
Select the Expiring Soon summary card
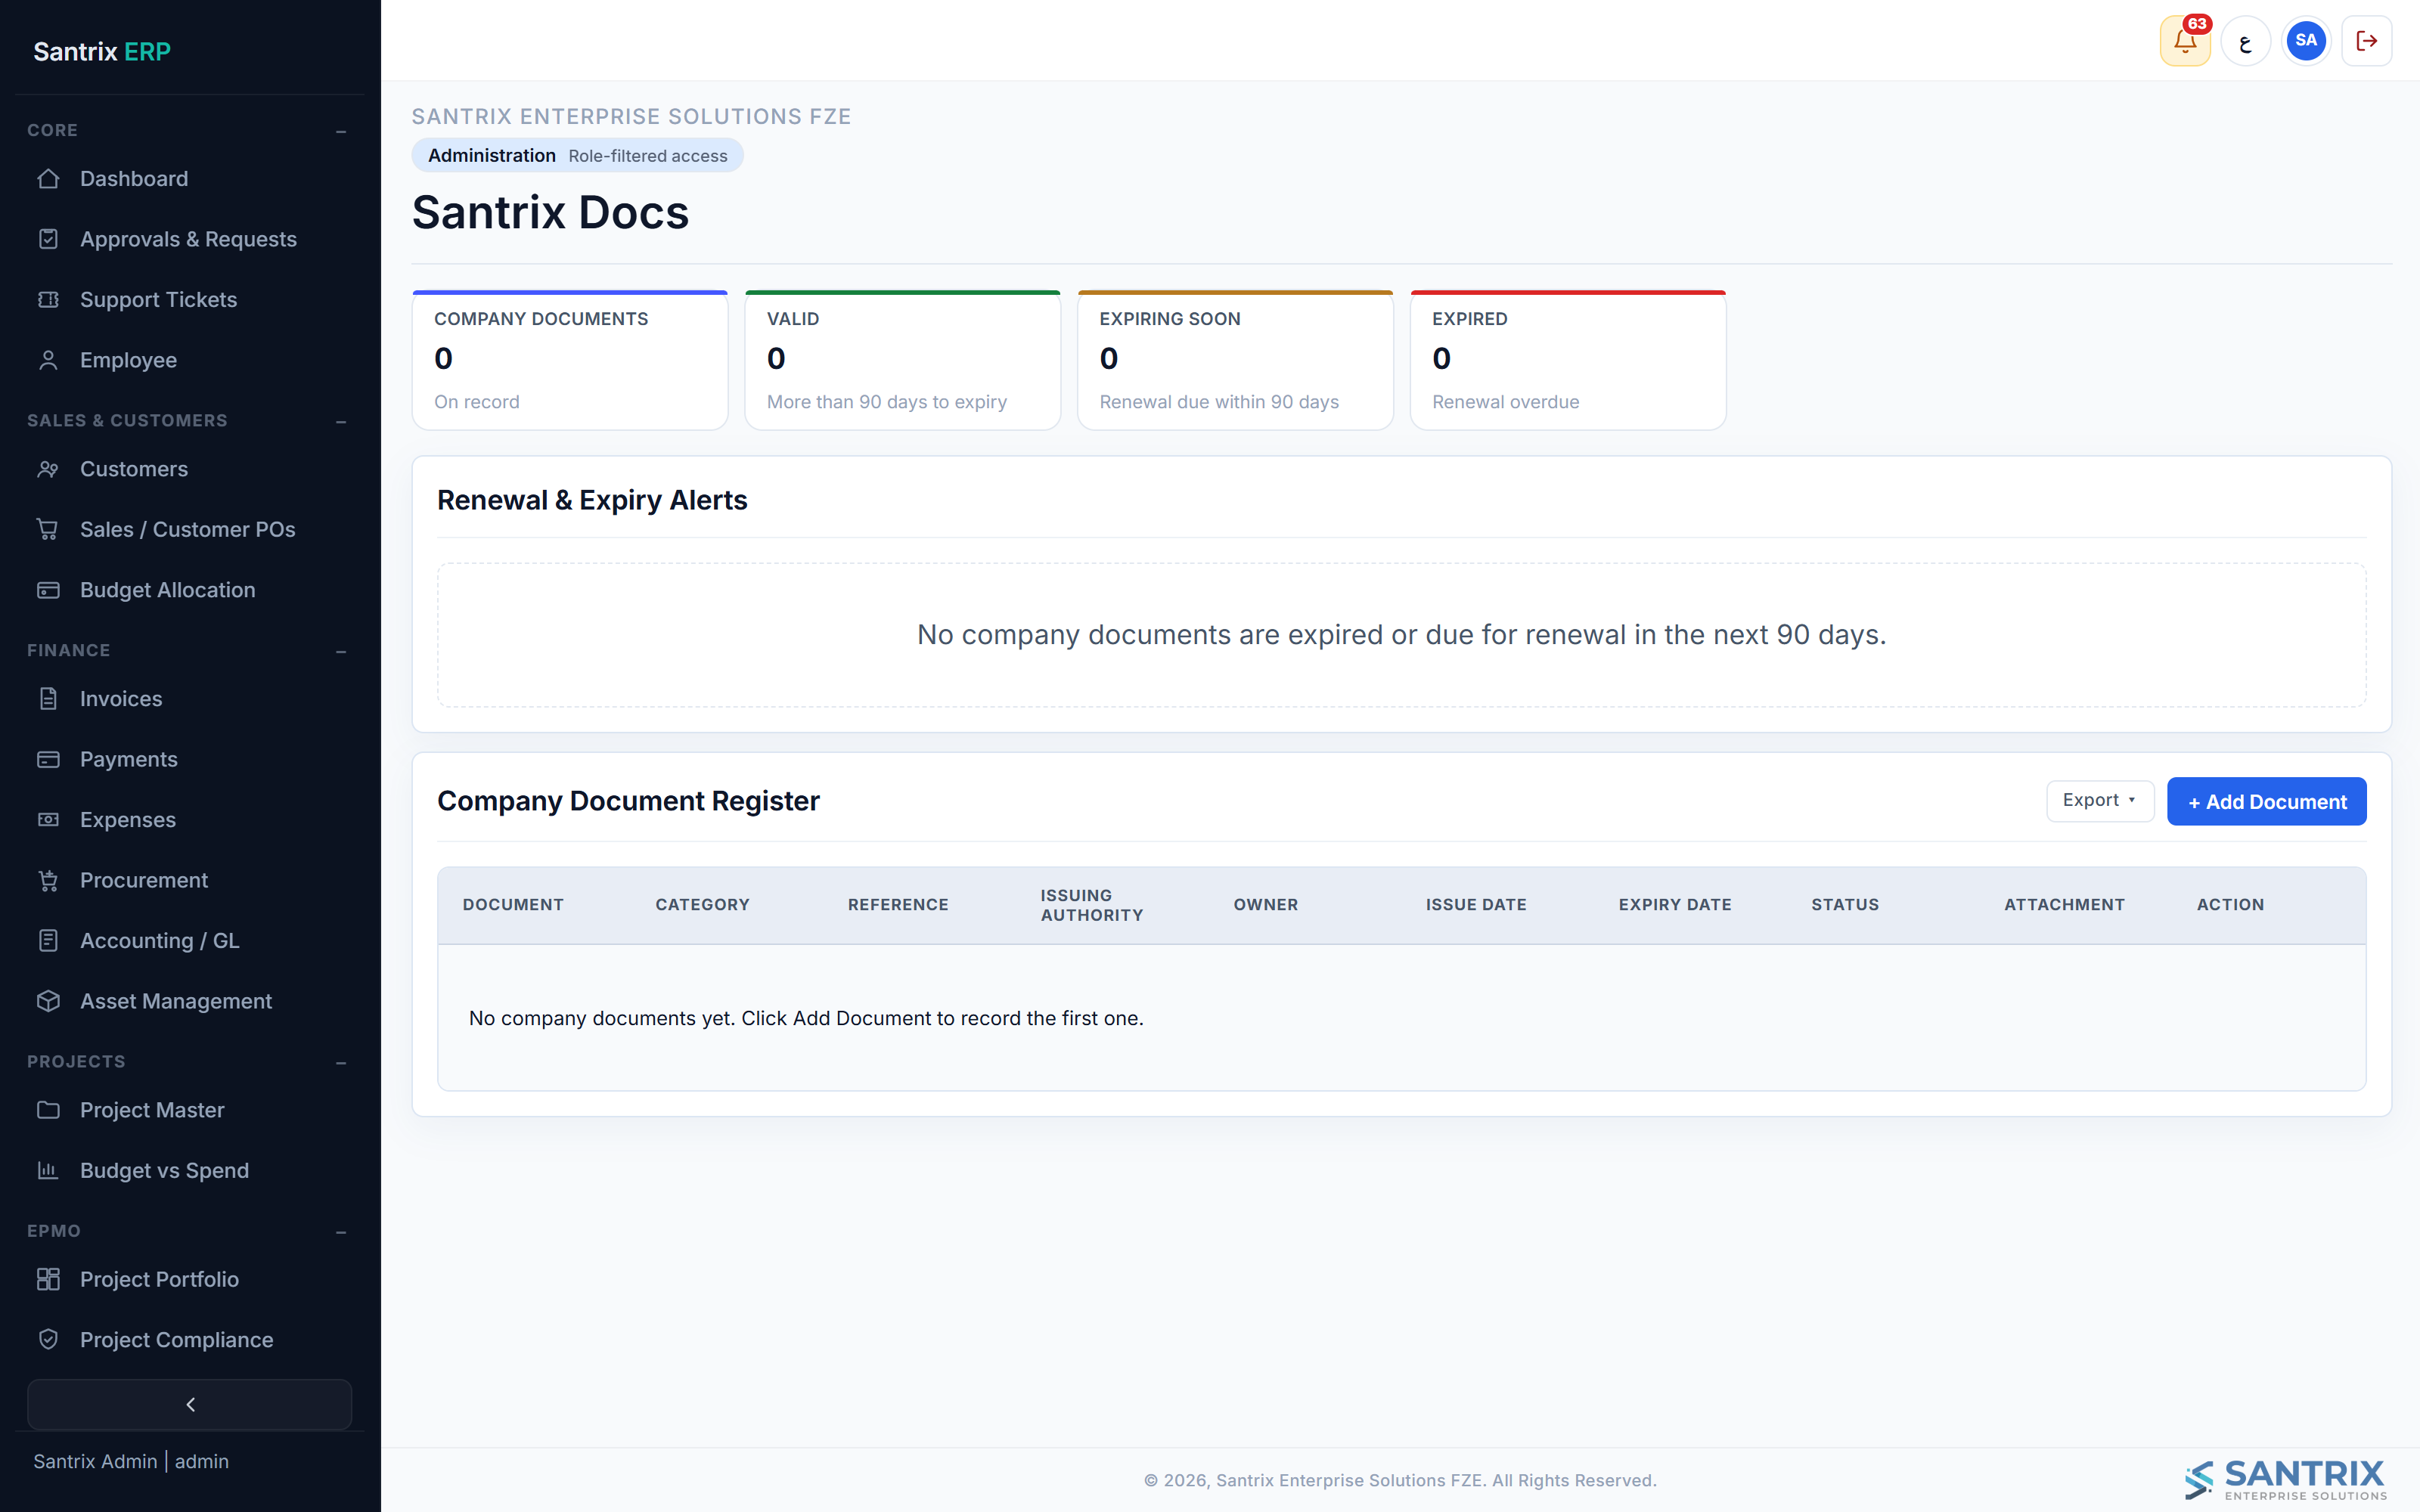[1235, 360]
